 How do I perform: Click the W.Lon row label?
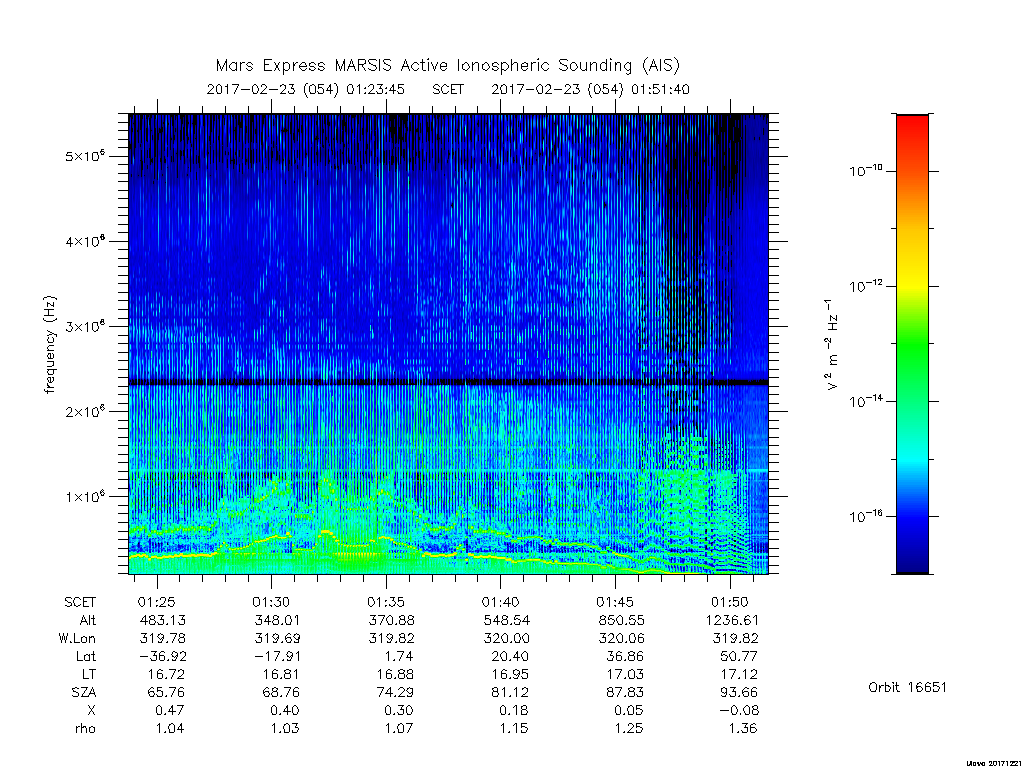tap(77, 638)
